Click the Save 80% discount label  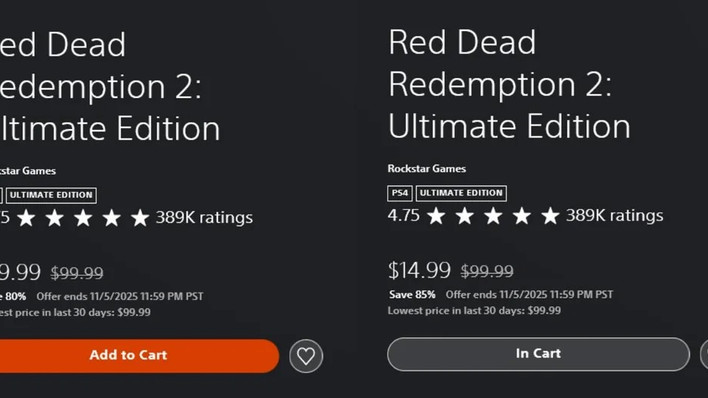pos(13,296)
